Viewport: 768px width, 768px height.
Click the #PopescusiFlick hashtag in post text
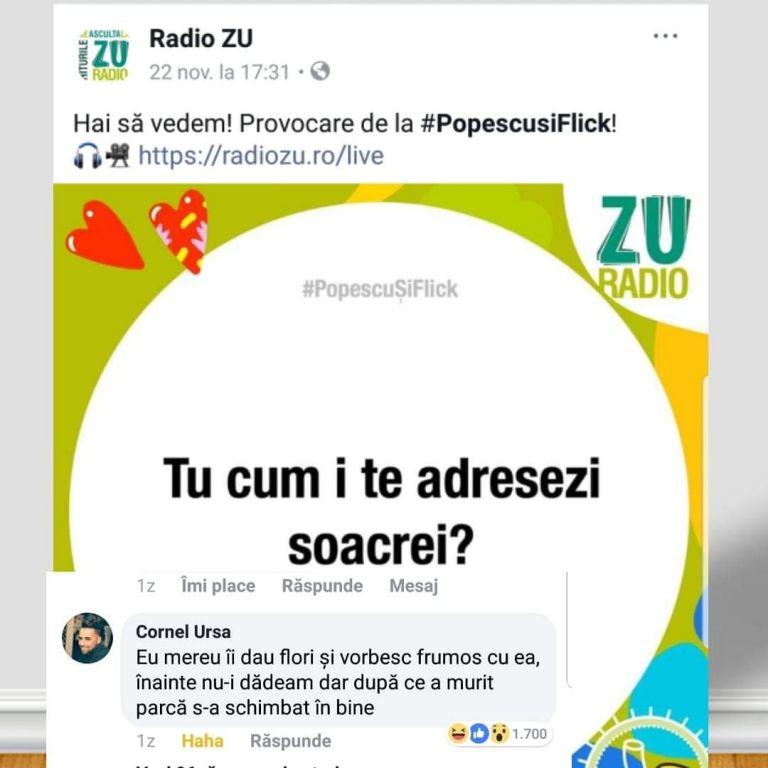coord(516,123)
